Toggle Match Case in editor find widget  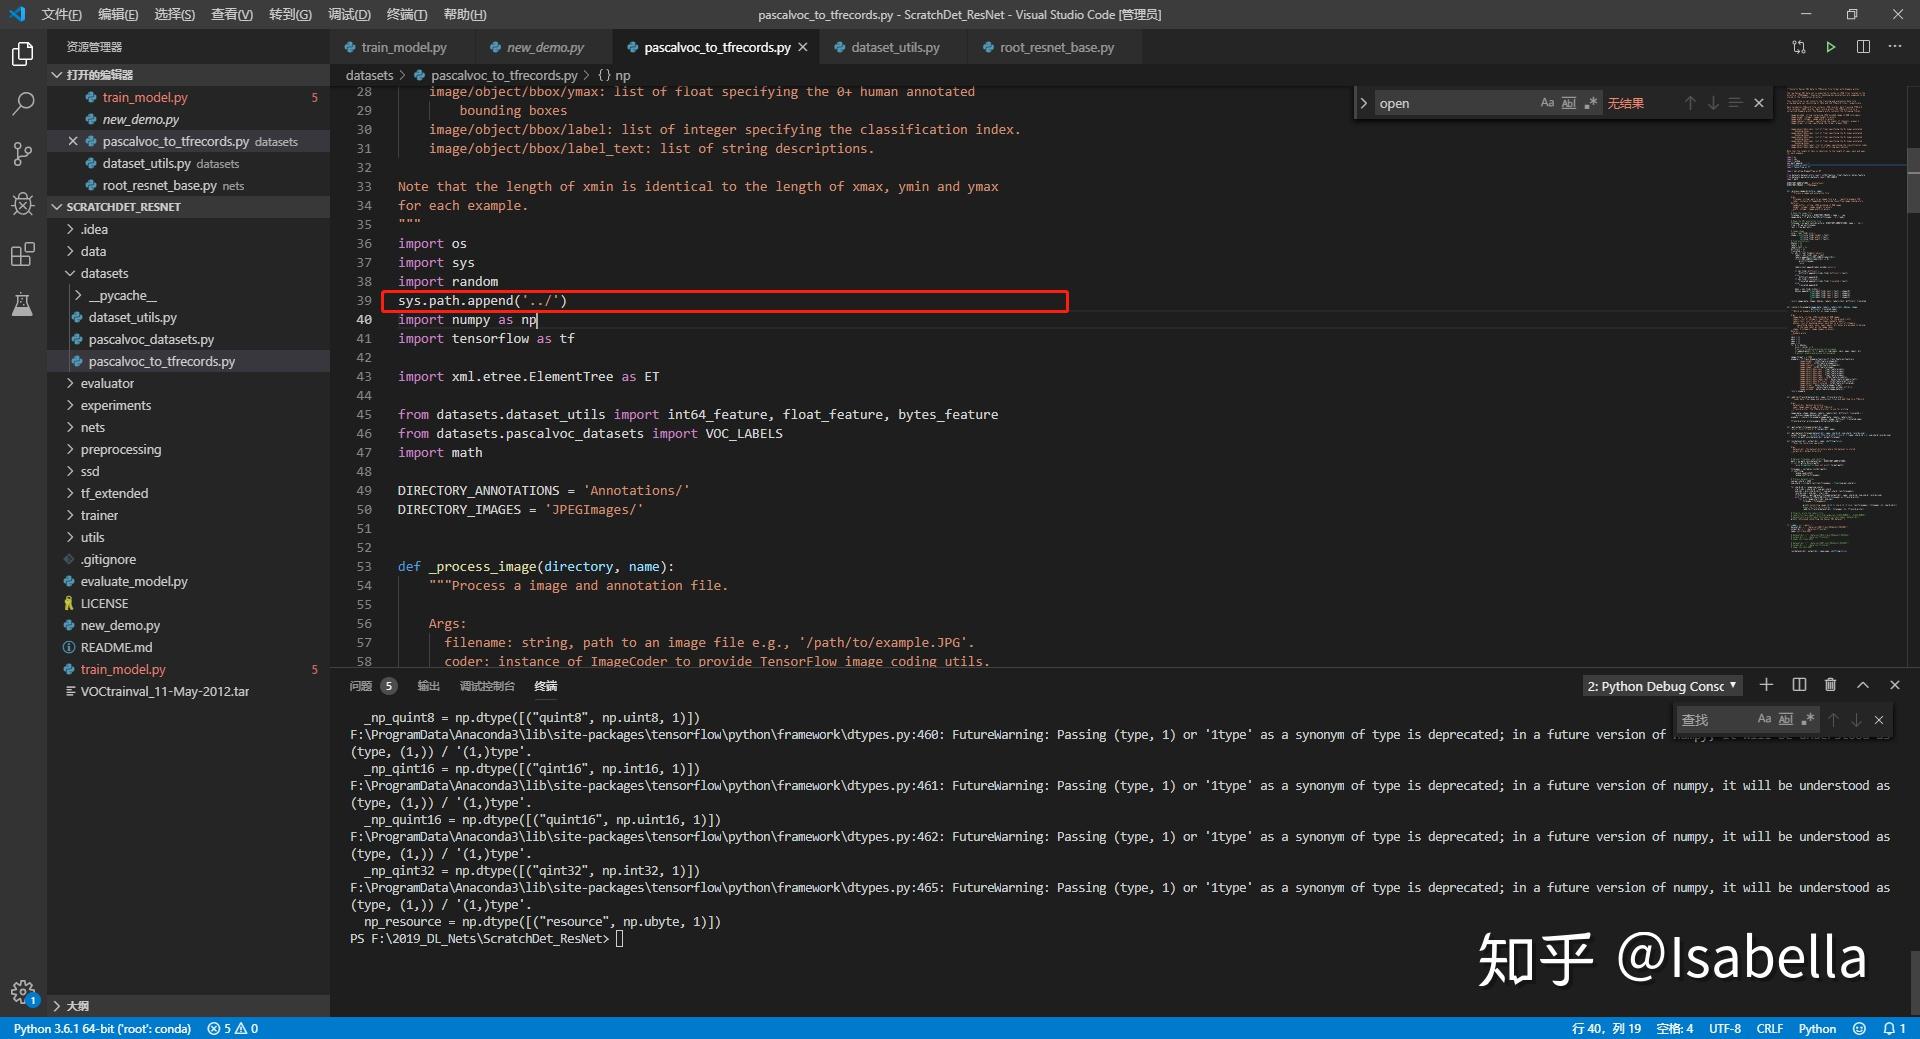point(1547,103)
